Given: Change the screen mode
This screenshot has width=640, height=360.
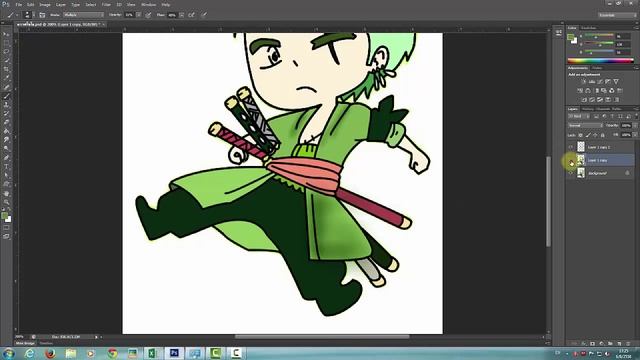Looking at the screenshot, I should pos(6,236).
